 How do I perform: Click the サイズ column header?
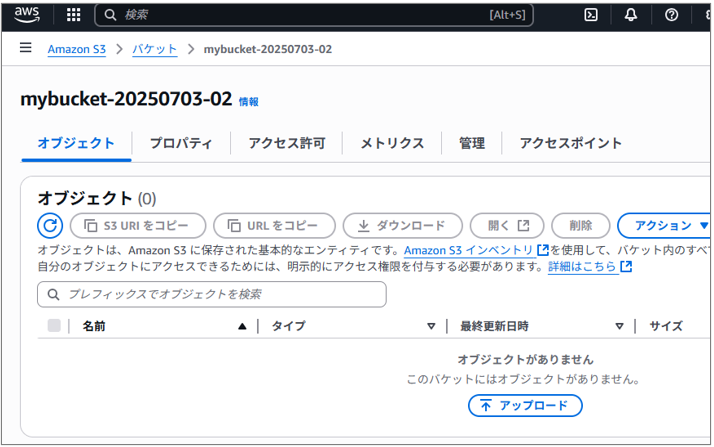[x=666, y=326]
